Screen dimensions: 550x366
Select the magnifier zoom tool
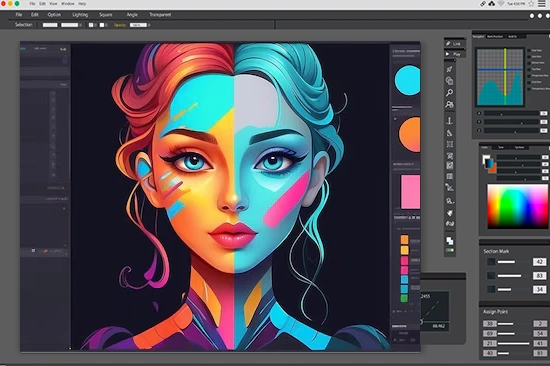449,93
